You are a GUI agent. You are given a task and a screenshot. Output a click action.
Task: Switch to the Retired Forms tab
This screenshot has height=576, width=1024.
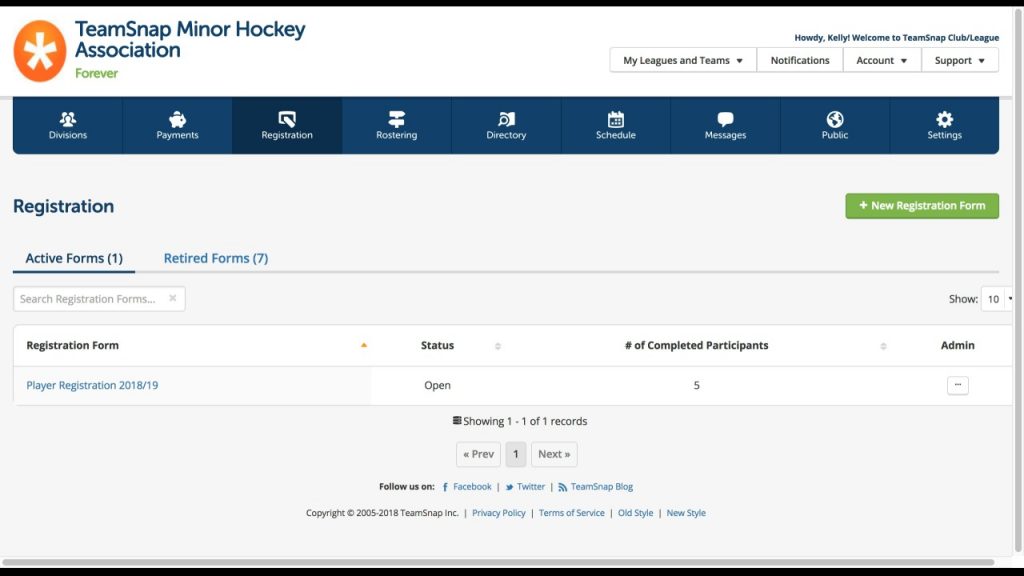coord(216,257)
